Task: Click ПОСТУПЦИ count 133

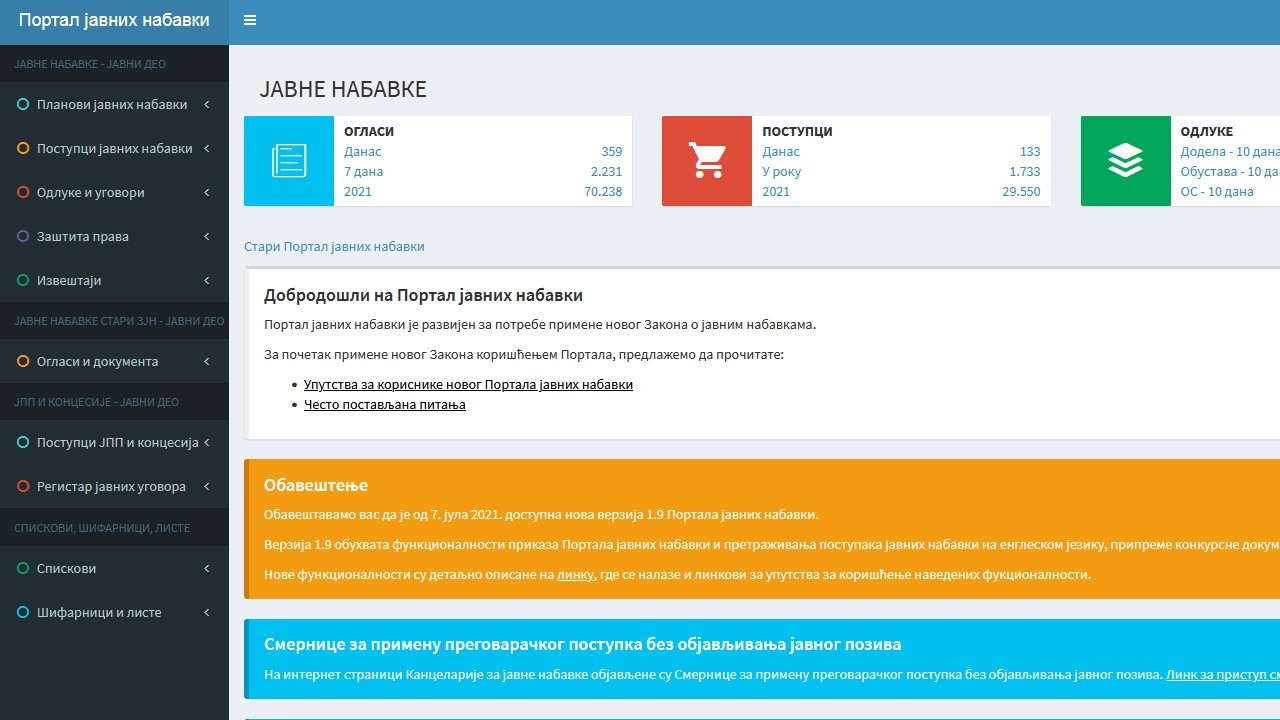Action: 1030,151
